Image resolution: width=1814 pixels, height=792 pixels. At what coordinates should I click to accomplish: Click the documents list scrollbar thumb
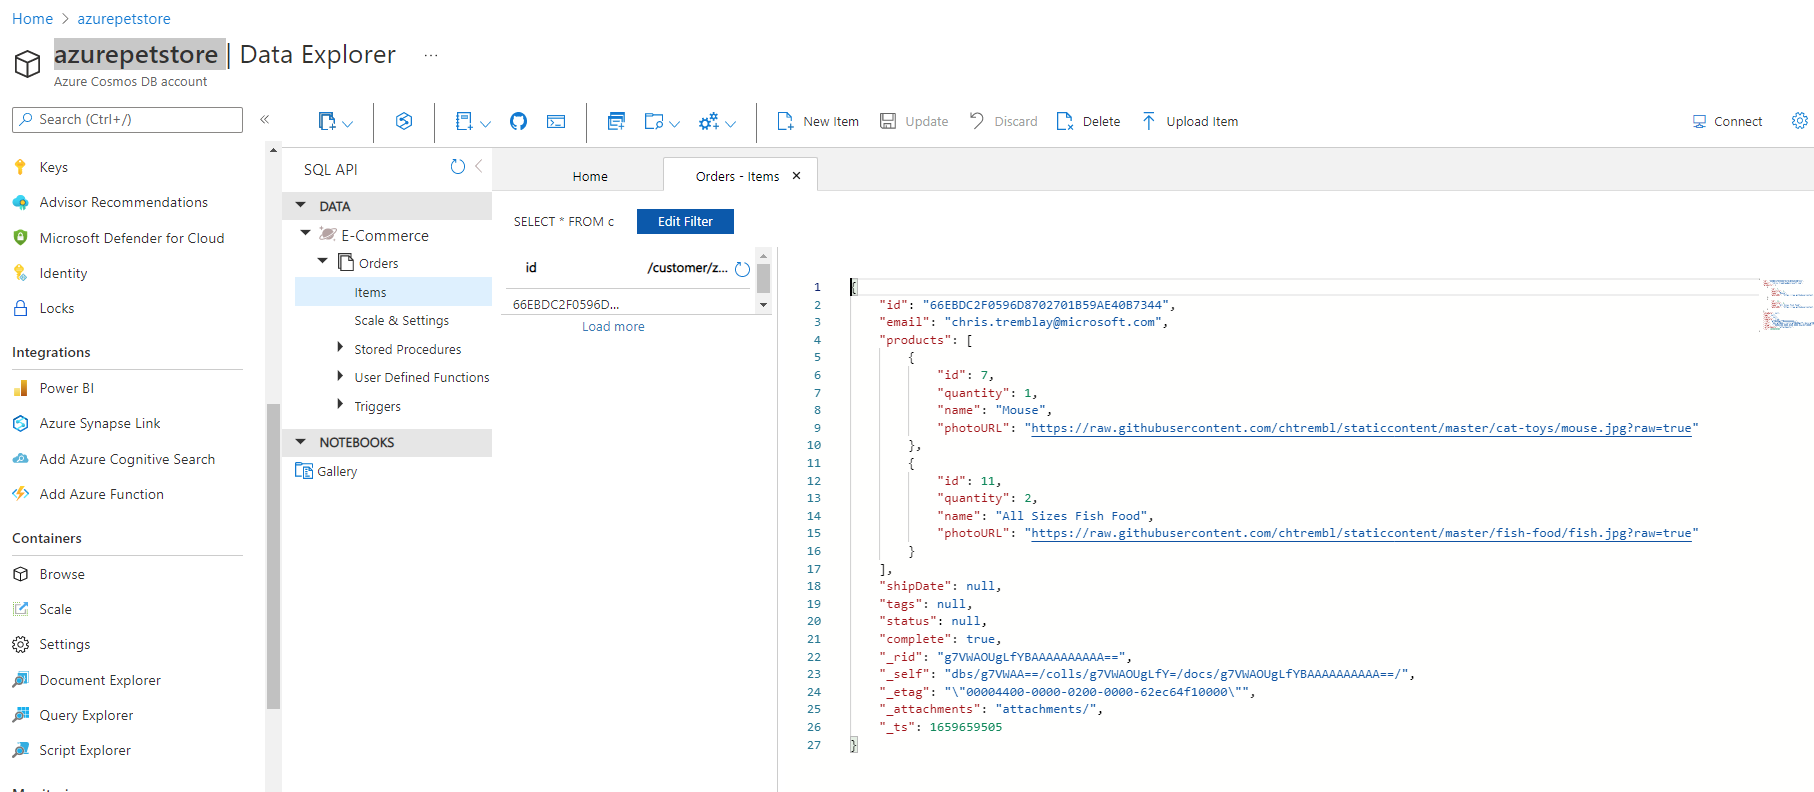pos(764,278)
